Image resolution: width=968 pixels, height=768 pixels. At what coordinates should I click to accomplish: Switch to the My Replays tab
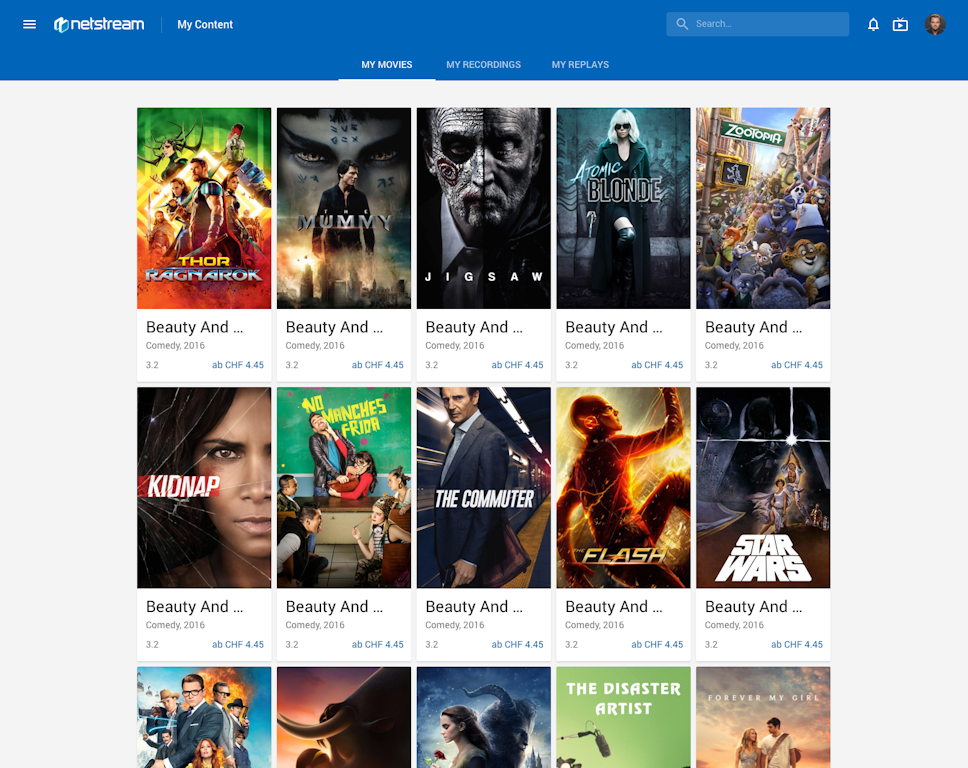[580, 64]
